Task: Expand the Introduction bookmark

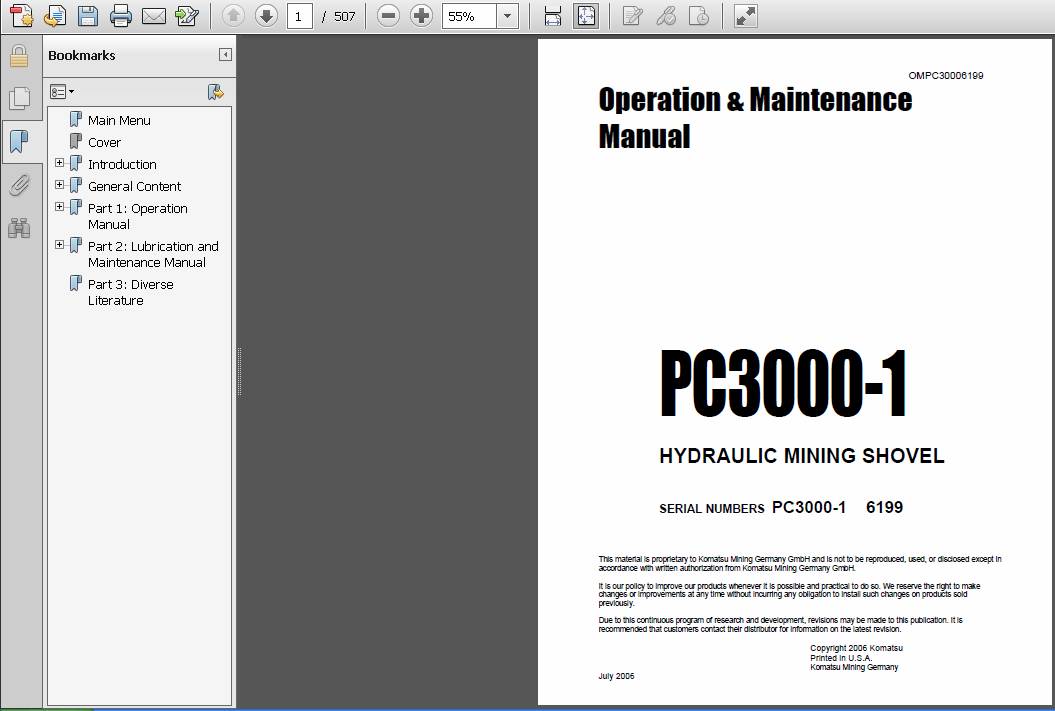Action: (x=59, y=163)
